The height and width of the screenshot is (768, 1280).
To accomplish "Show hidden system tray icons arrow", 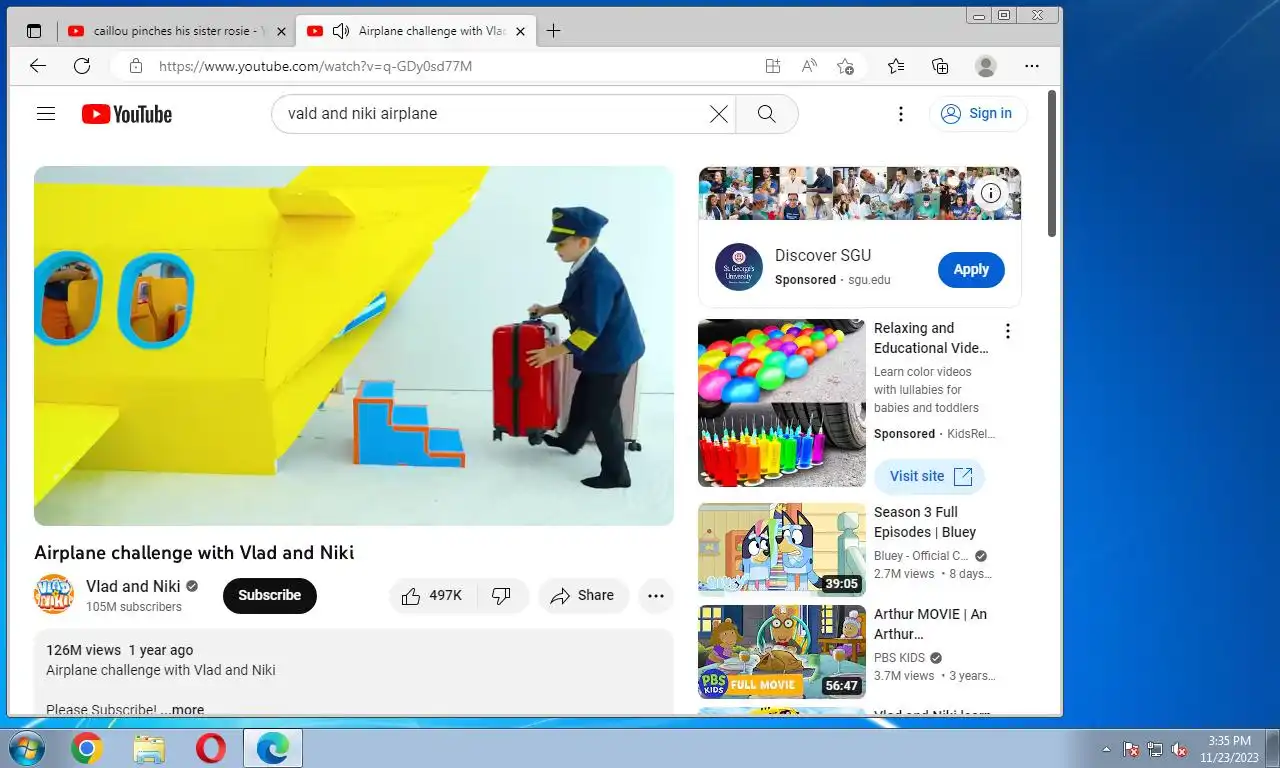I will click(1106, 749).
